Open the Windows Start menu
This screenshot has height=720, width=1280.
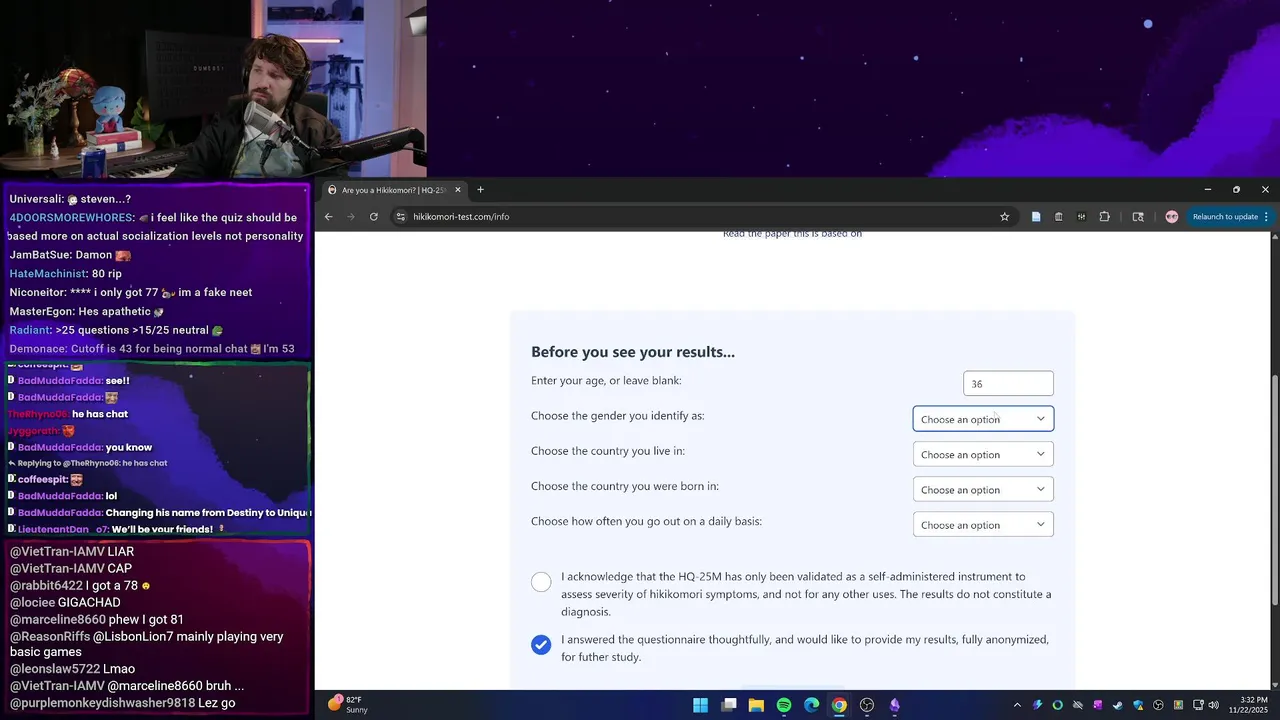coord(701,705)
